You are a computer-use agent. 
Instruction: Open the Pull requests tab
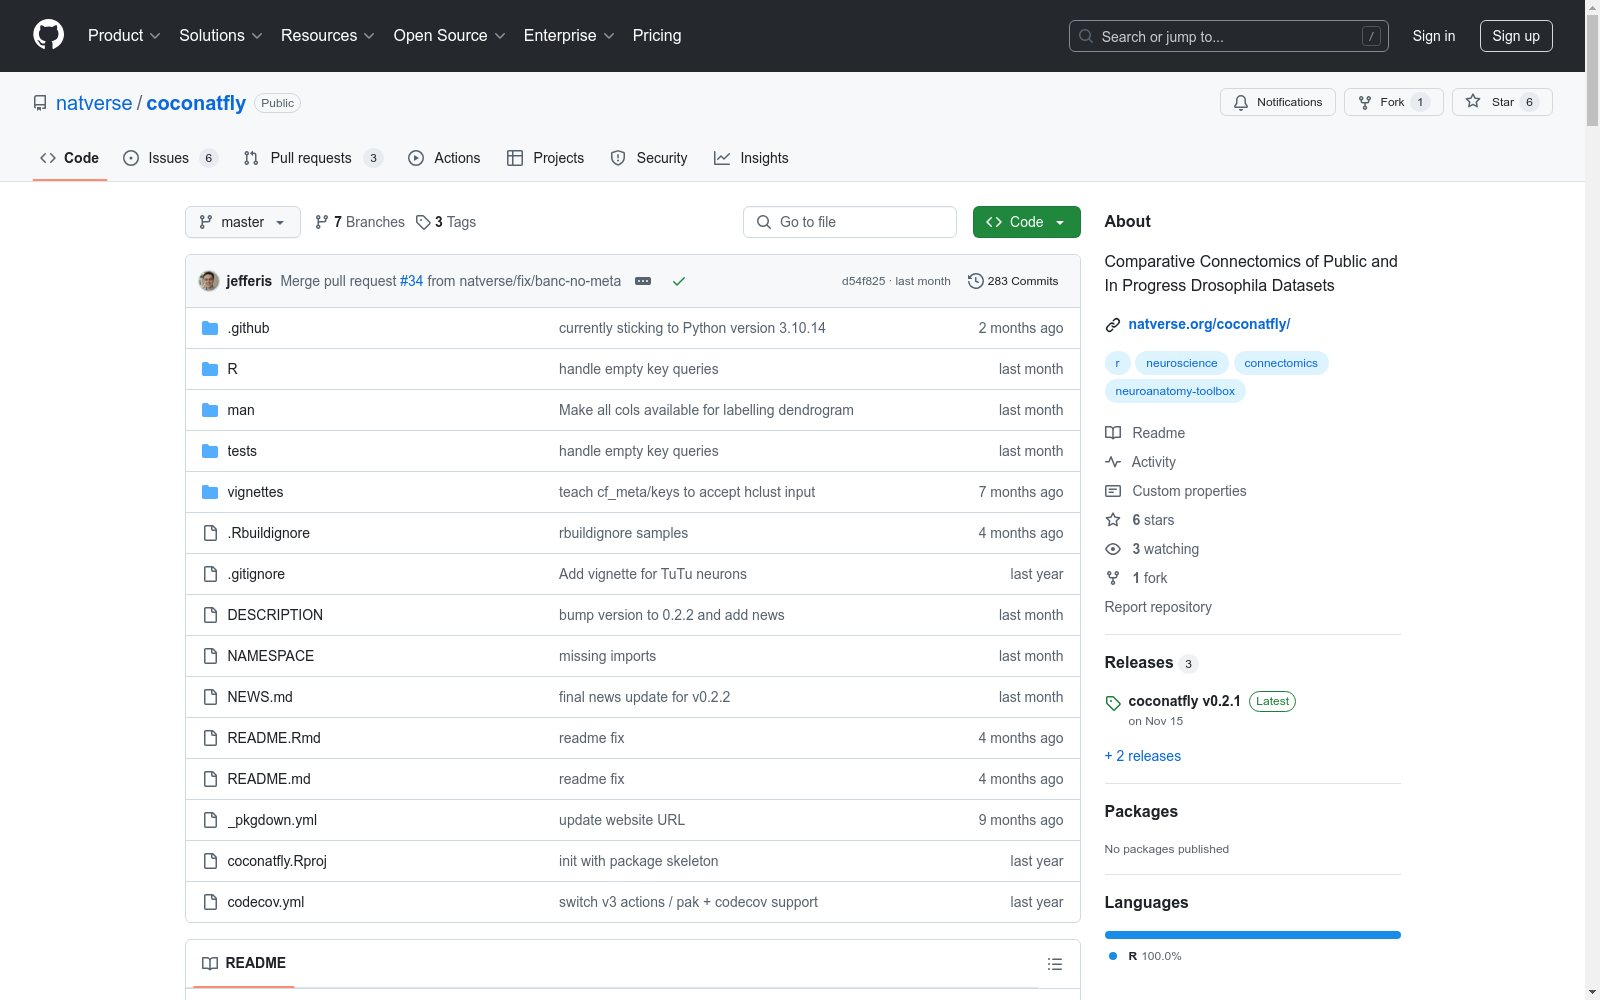(313, 158)
